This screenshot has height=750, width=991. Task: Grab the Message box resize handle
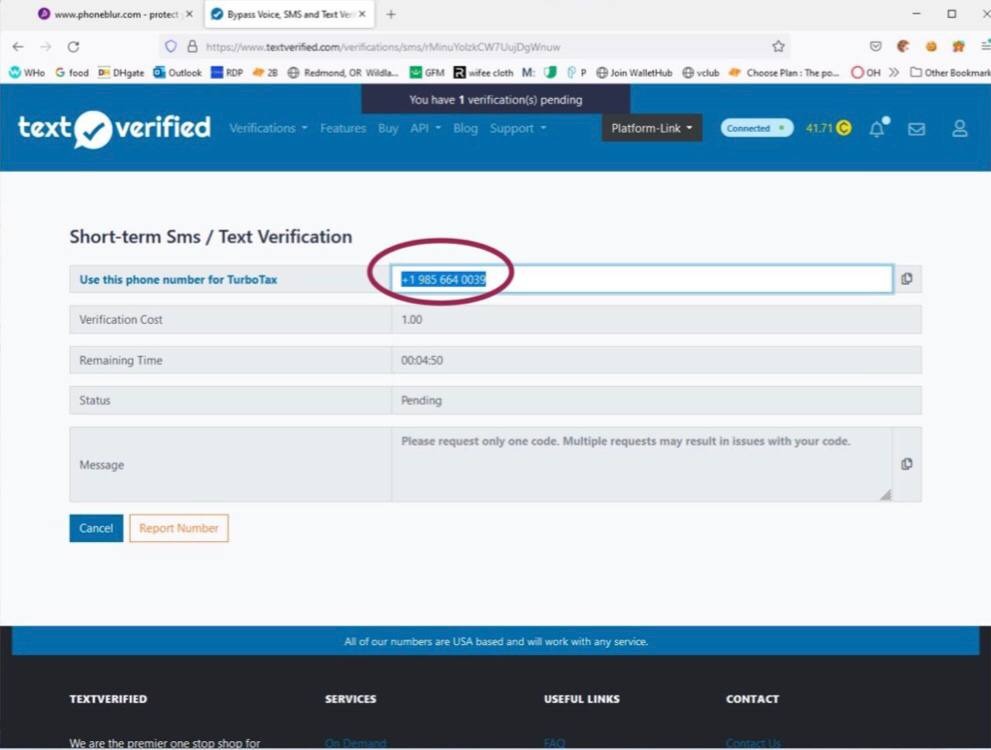(885, 495)
